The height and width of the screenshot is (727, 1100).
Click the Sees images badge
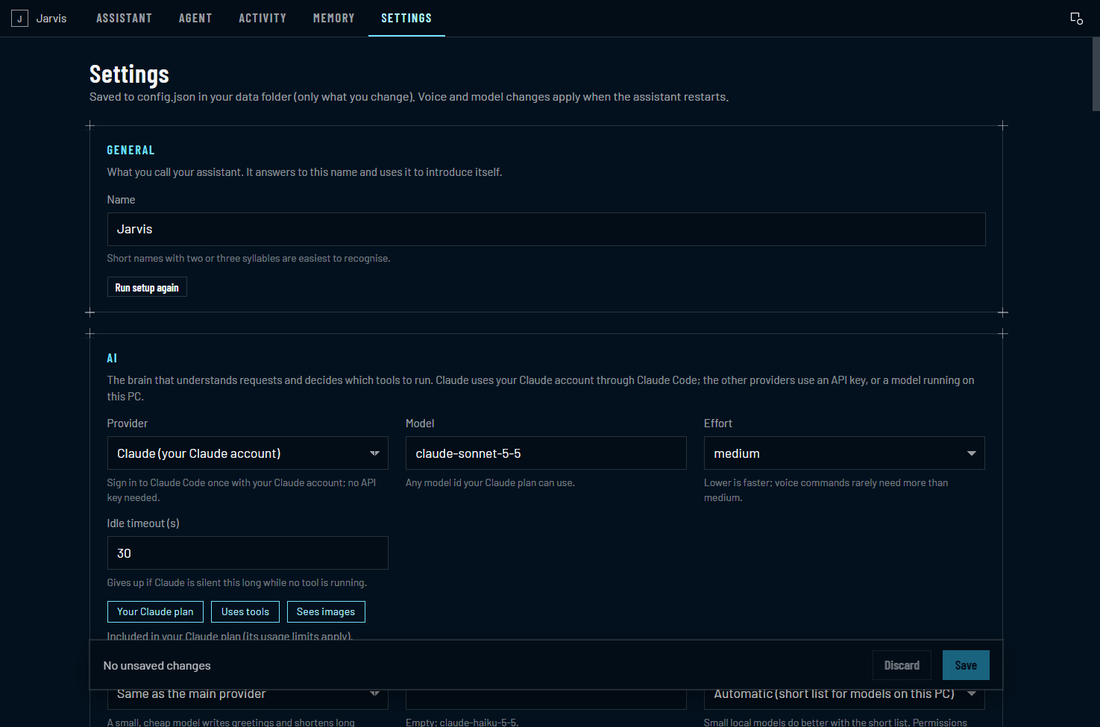[x=326, y=612]
